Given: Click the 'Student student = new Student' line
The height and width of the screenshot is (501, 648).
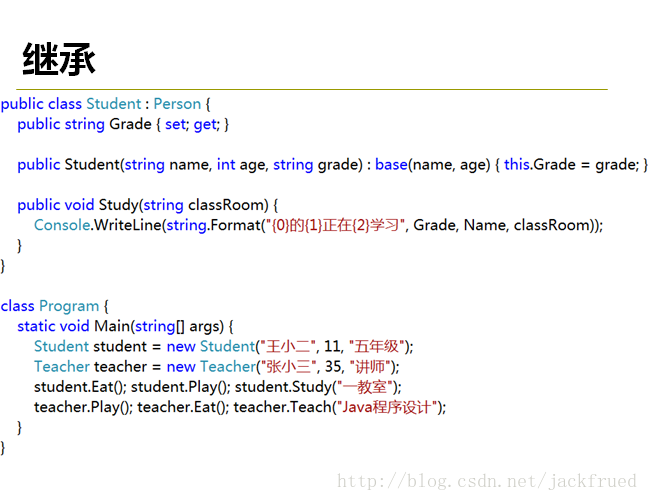Looking at the screenshot, I should pos(224,346).
